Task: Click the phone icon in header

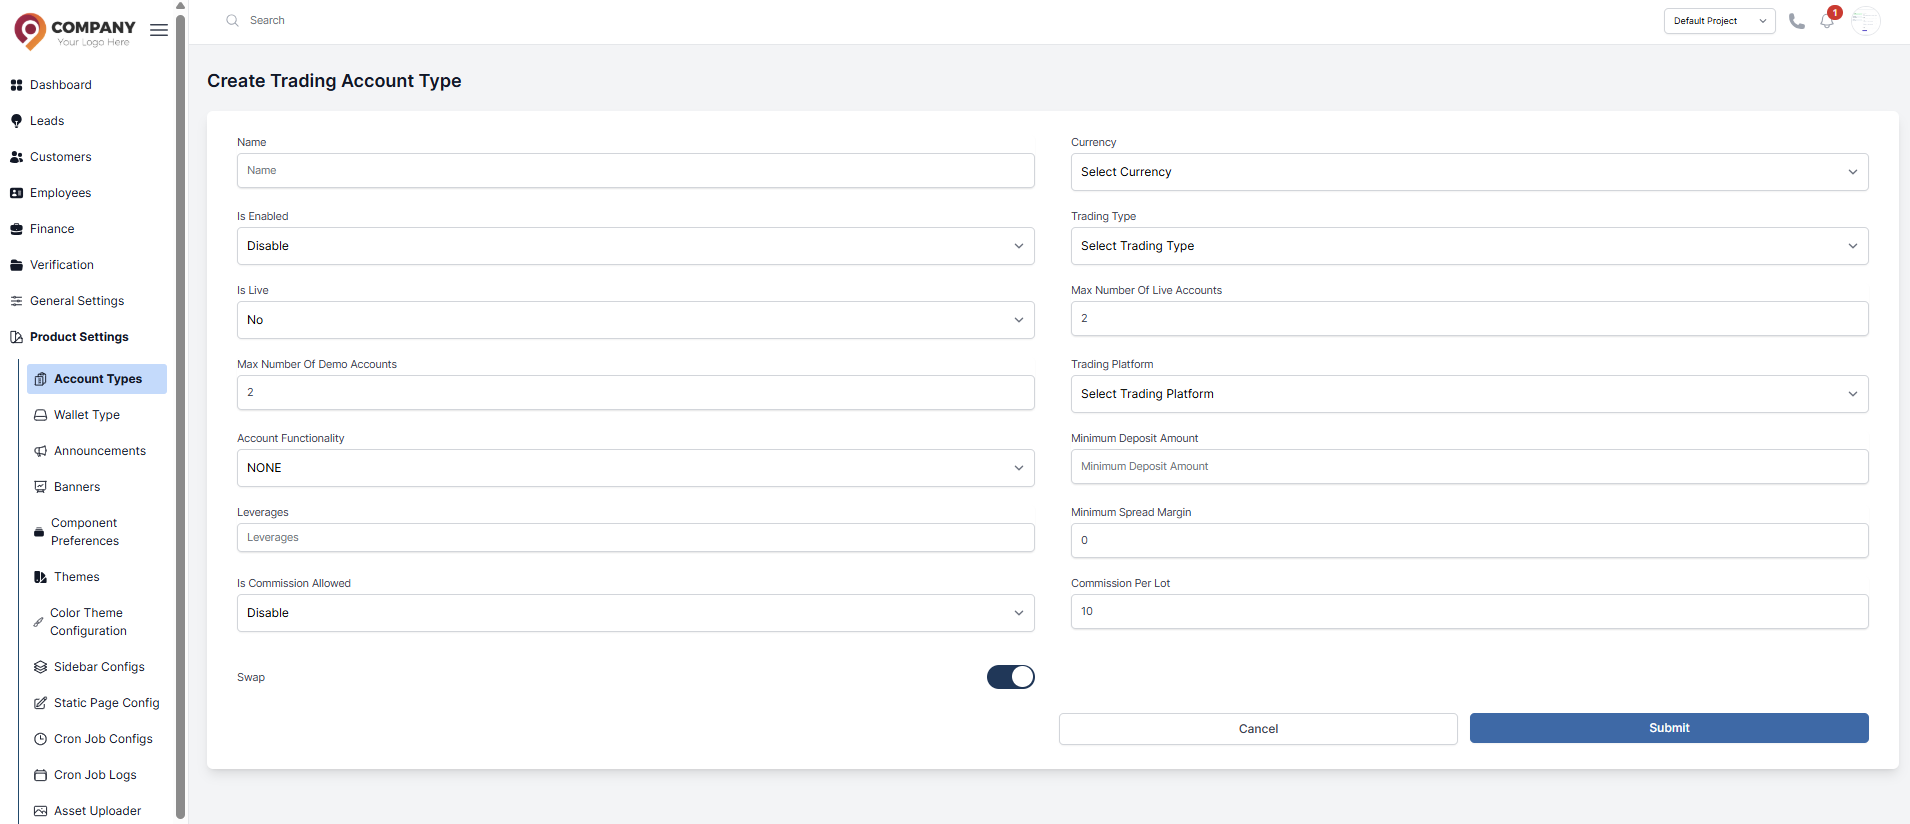Action: (x=1797, y=21)
